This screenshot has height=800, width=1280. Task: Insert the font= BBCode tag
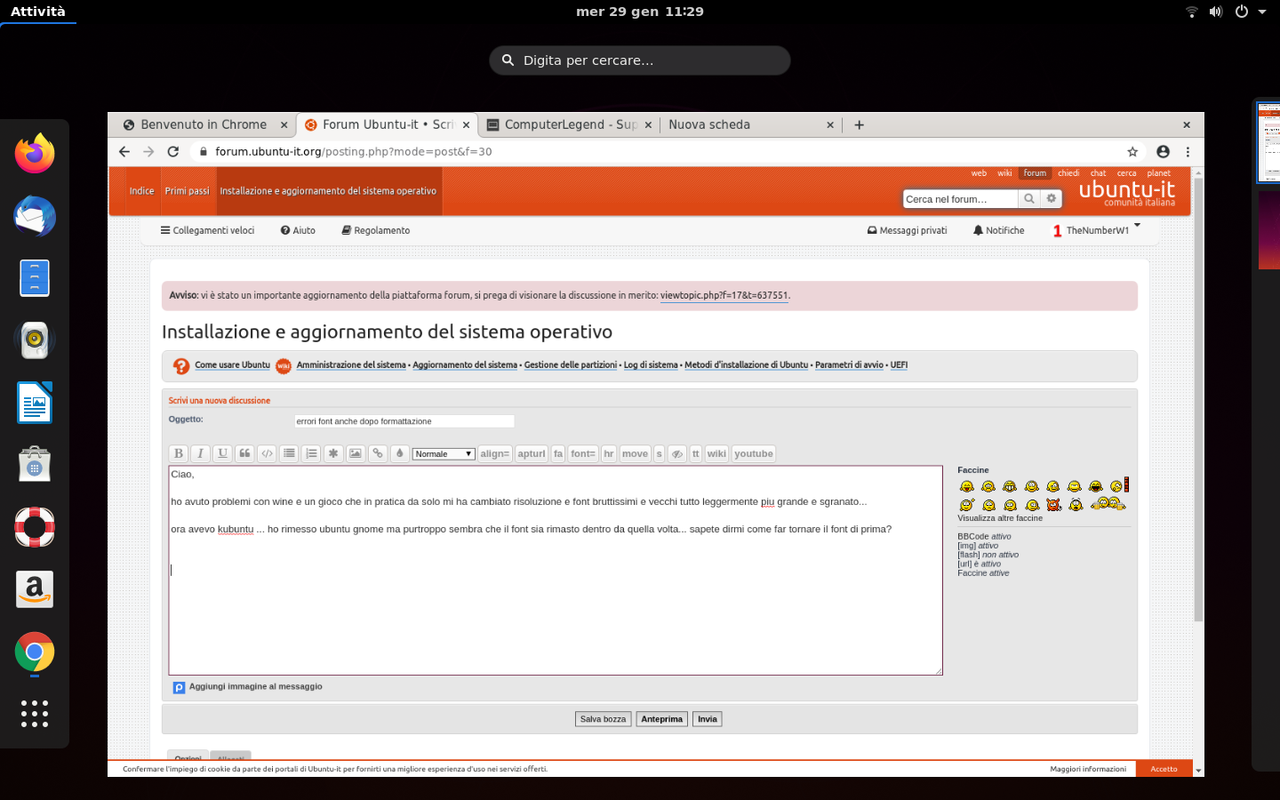[583, 453]
